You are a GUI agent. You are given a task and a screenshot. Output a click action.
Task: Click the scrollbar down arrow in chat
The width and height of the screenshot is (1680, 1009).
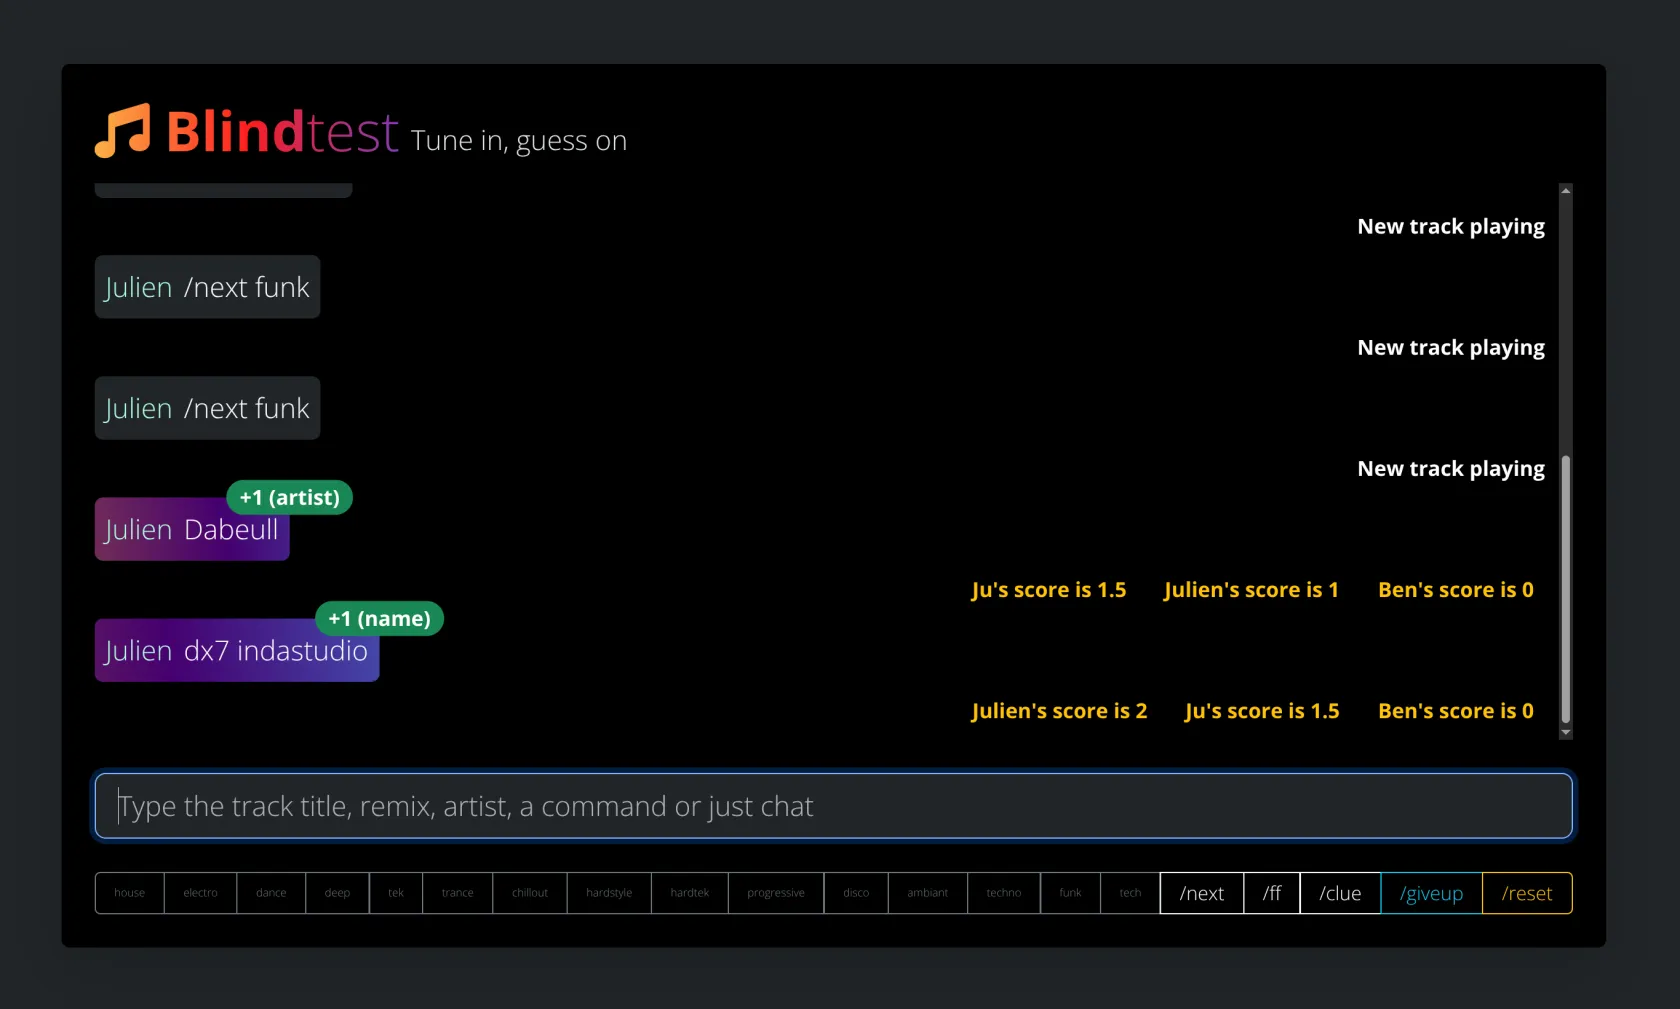pos(1566,733)
